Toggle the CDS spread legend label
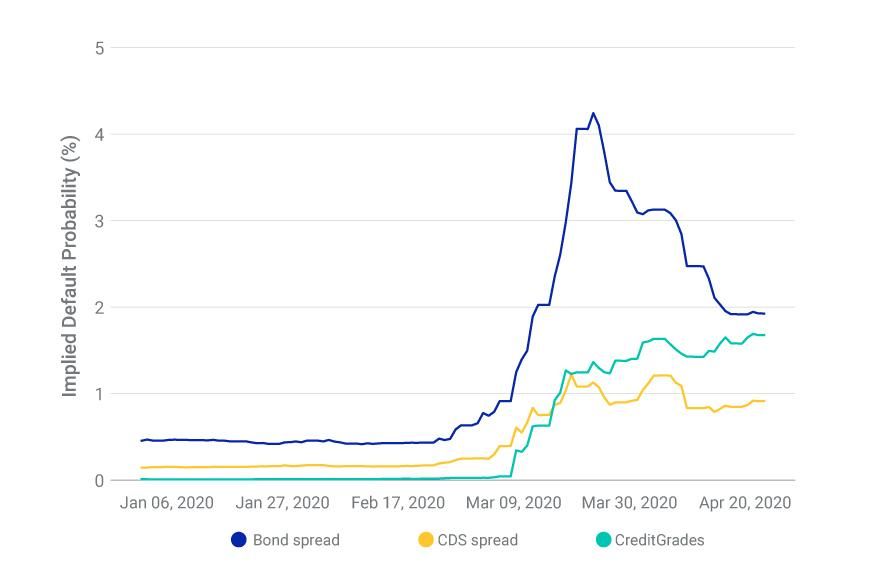870x570 pixels. (x=478, y=540)
